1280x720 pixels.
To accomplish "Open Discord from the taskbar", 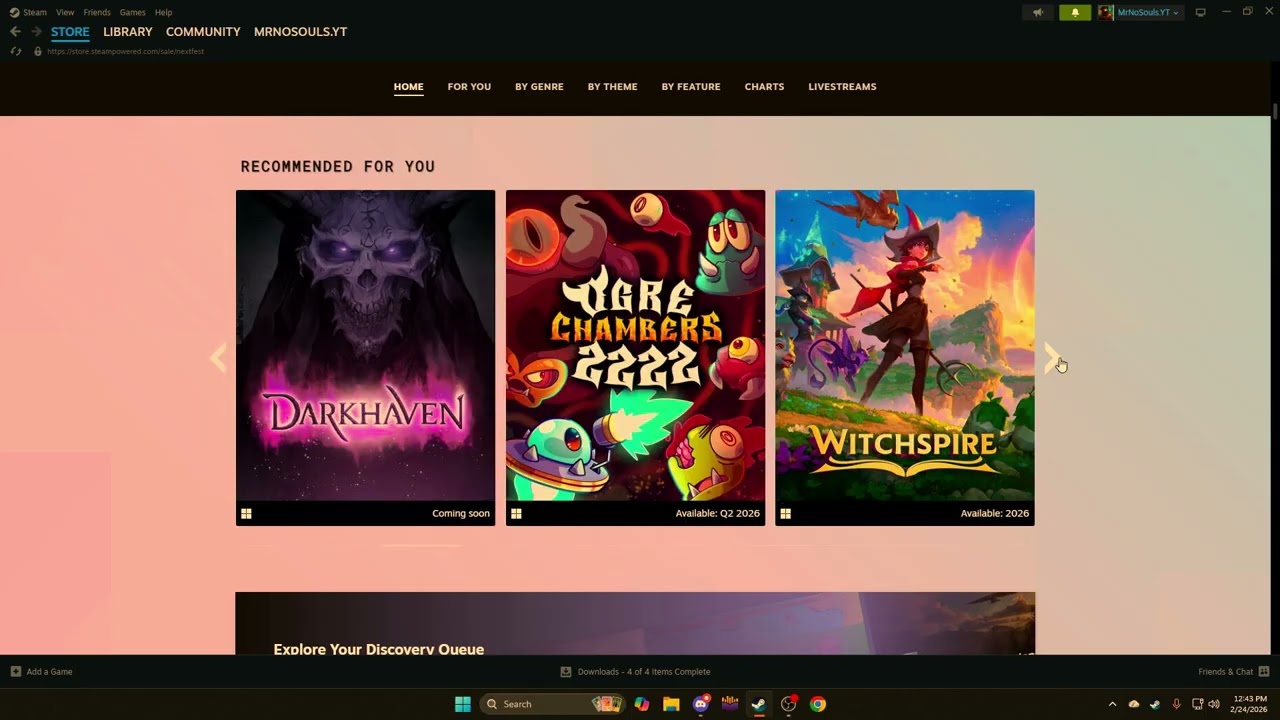I will coord(701,704).
